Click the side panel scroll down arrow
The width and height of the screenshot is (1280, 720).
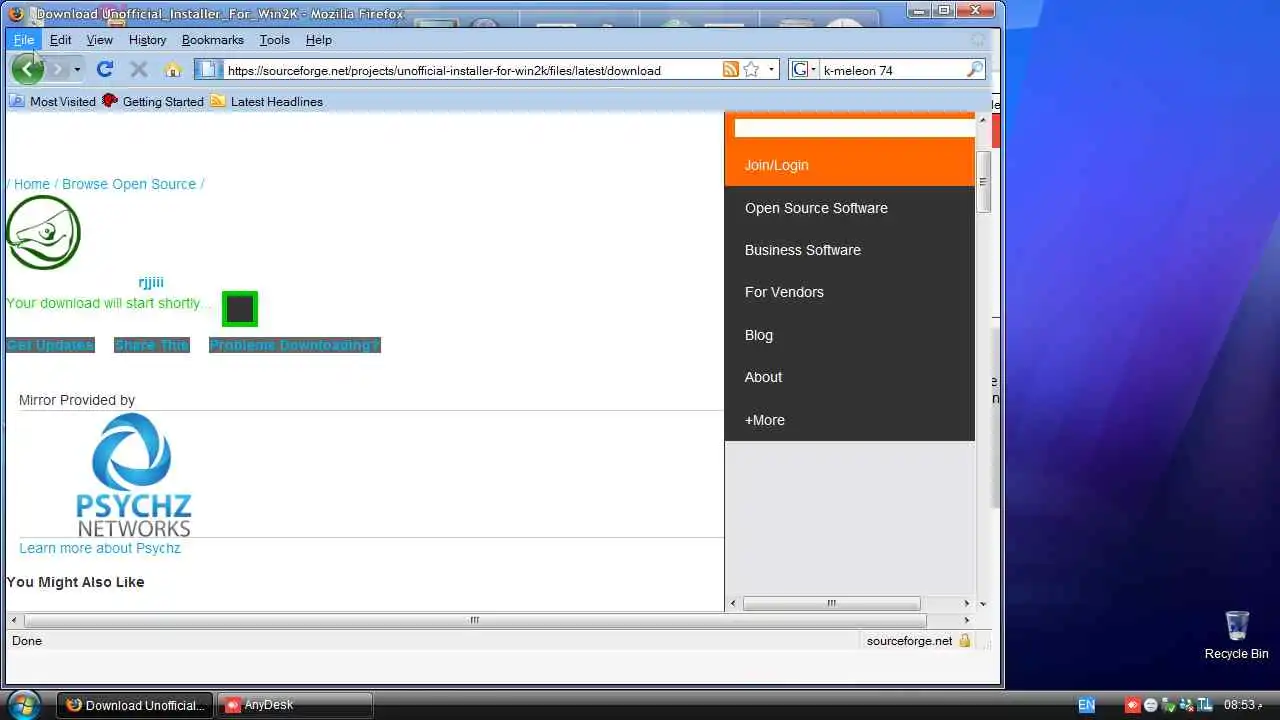click(983, 603)
